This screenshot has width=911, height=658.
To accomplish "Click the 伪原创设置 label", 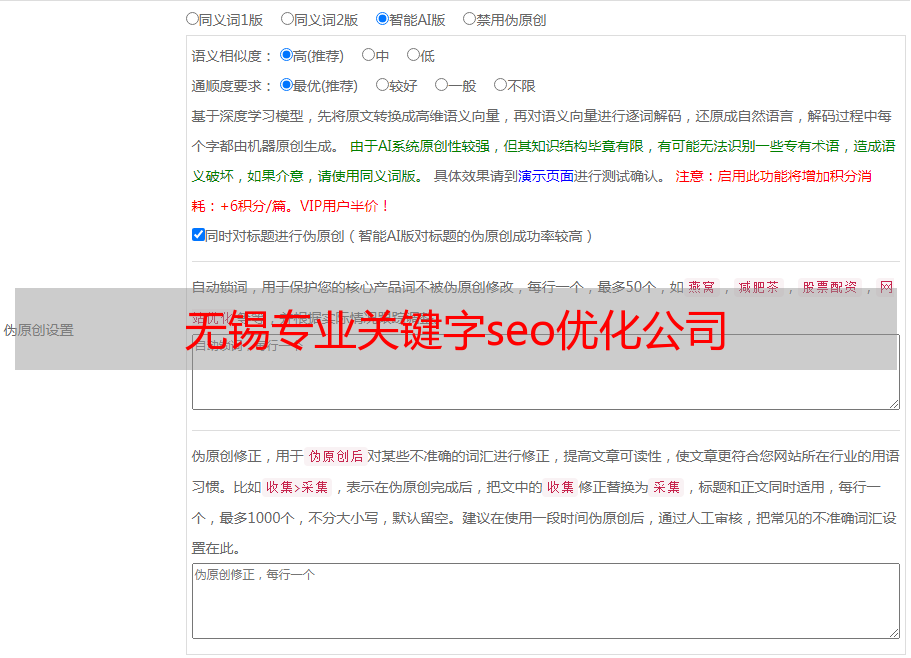I will coord(38,330).
